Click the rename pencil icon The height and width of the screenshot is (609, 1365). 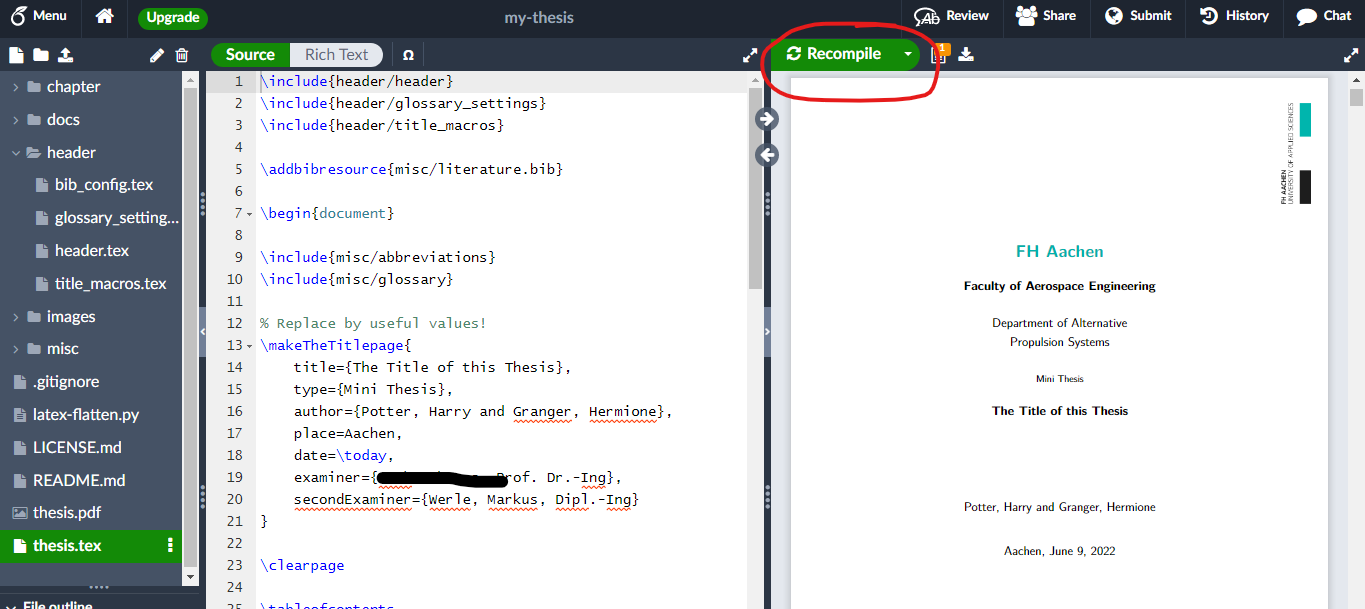(x=157, y=55)
